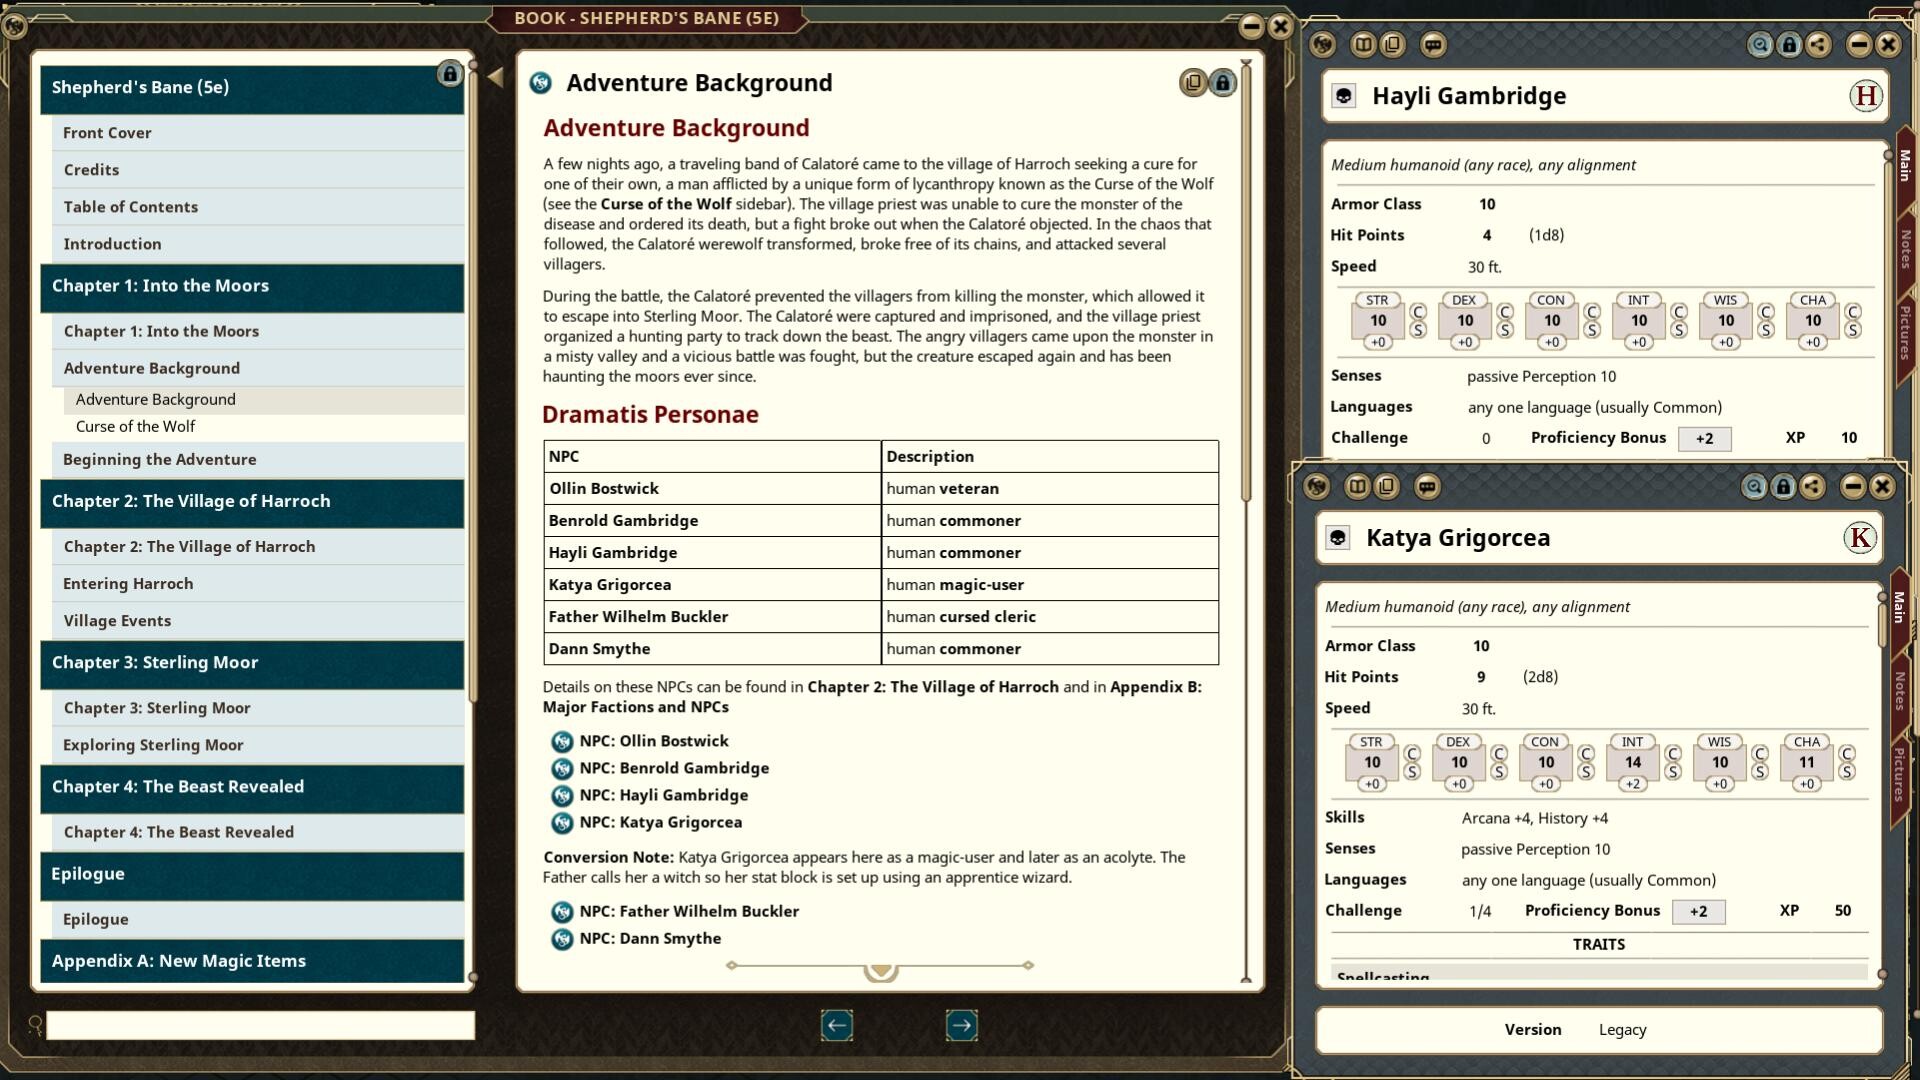
Task: Collapse Chapter 2: The Village of Harroch
Action: pyautogui.click(x=252, y=501)
